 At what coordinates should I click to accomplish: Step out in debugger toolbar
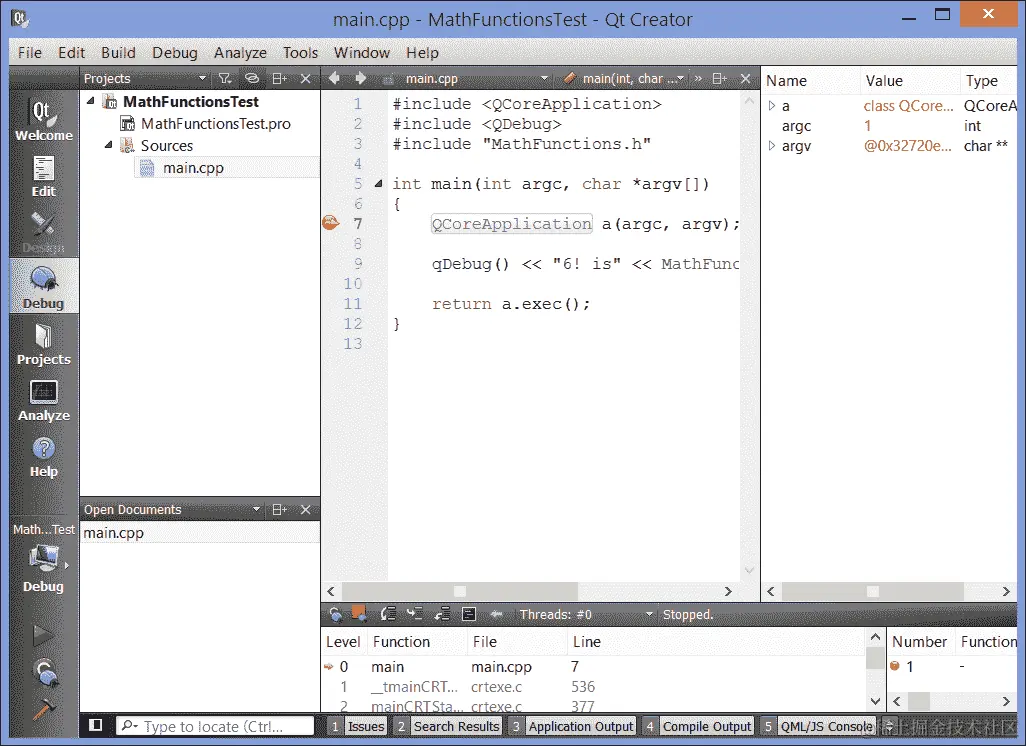442,614
